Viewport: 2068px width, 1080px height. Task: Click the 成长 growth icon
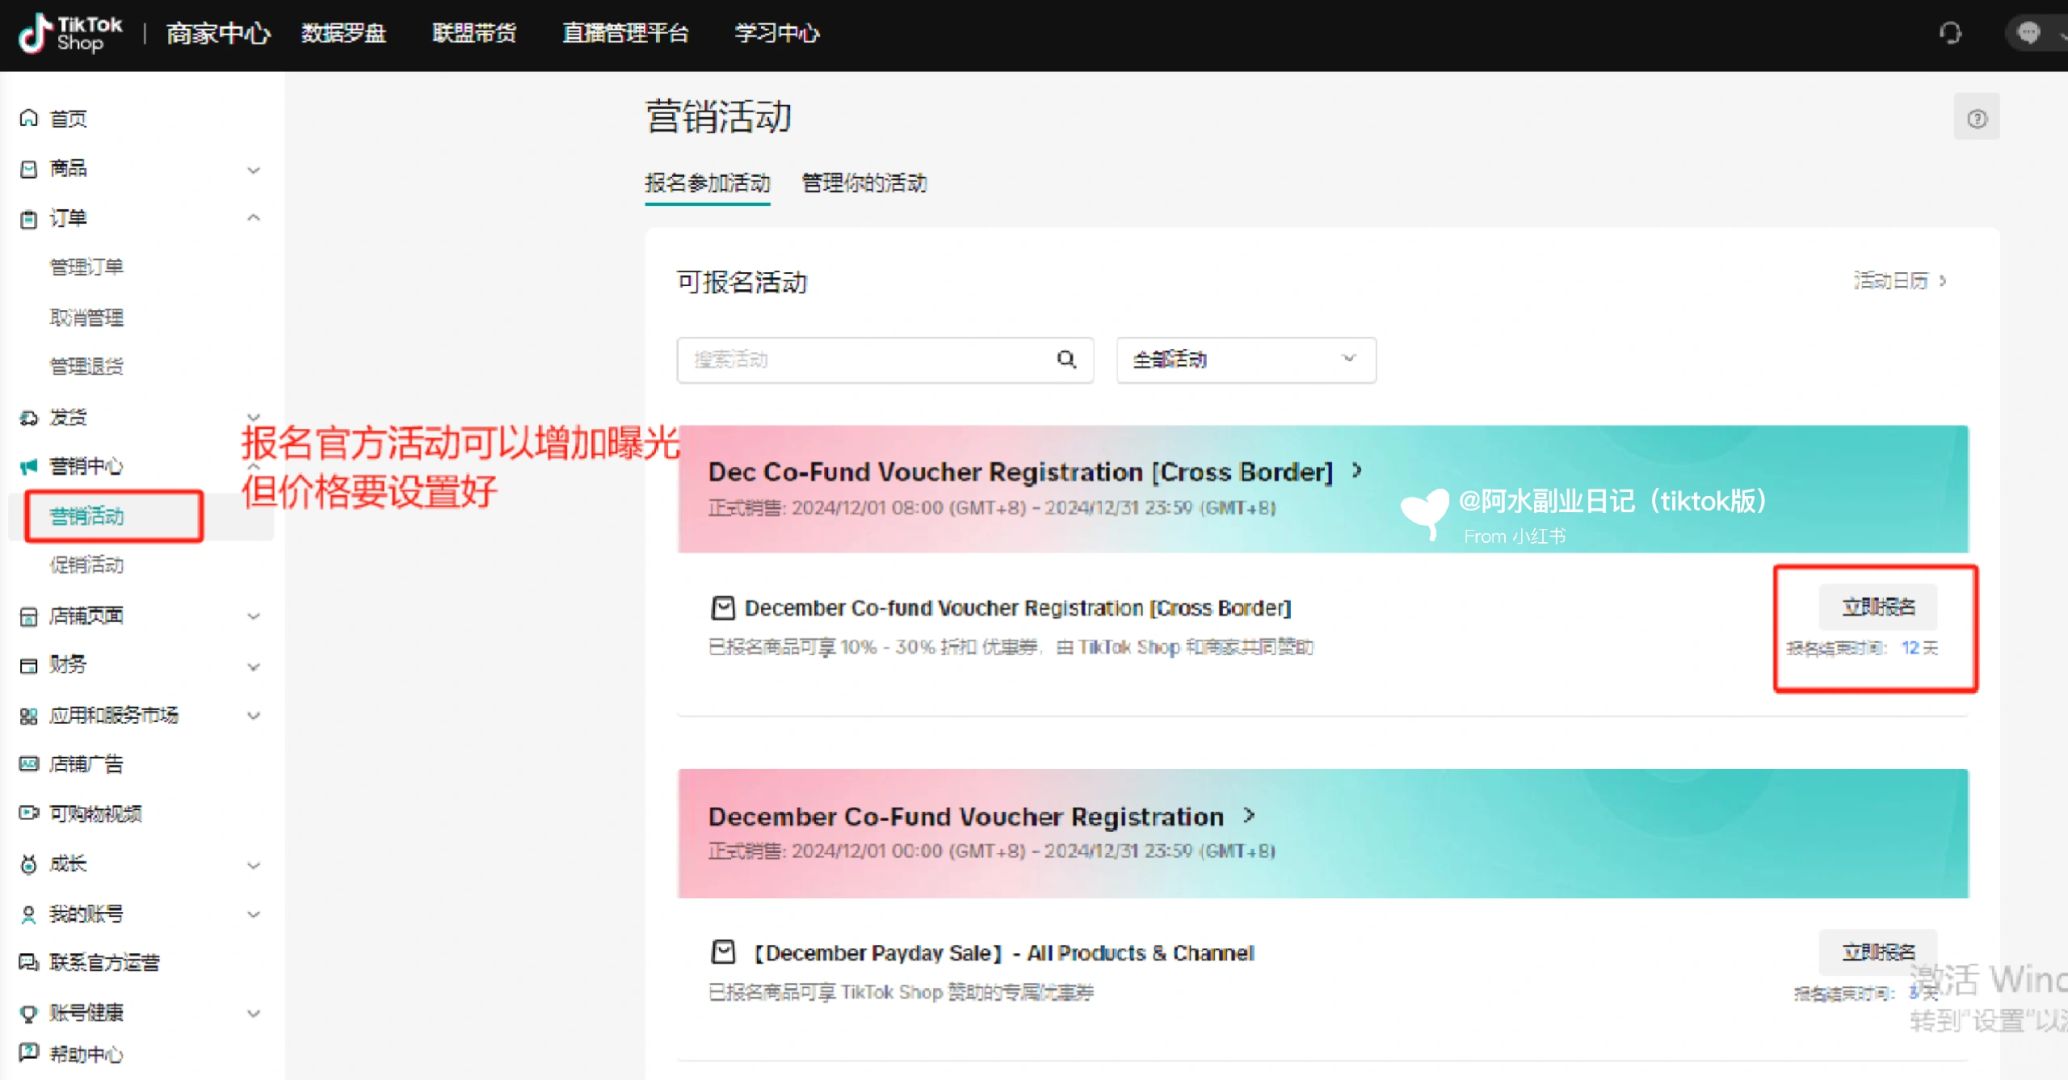pyautogui.click(x=29, y=864)
